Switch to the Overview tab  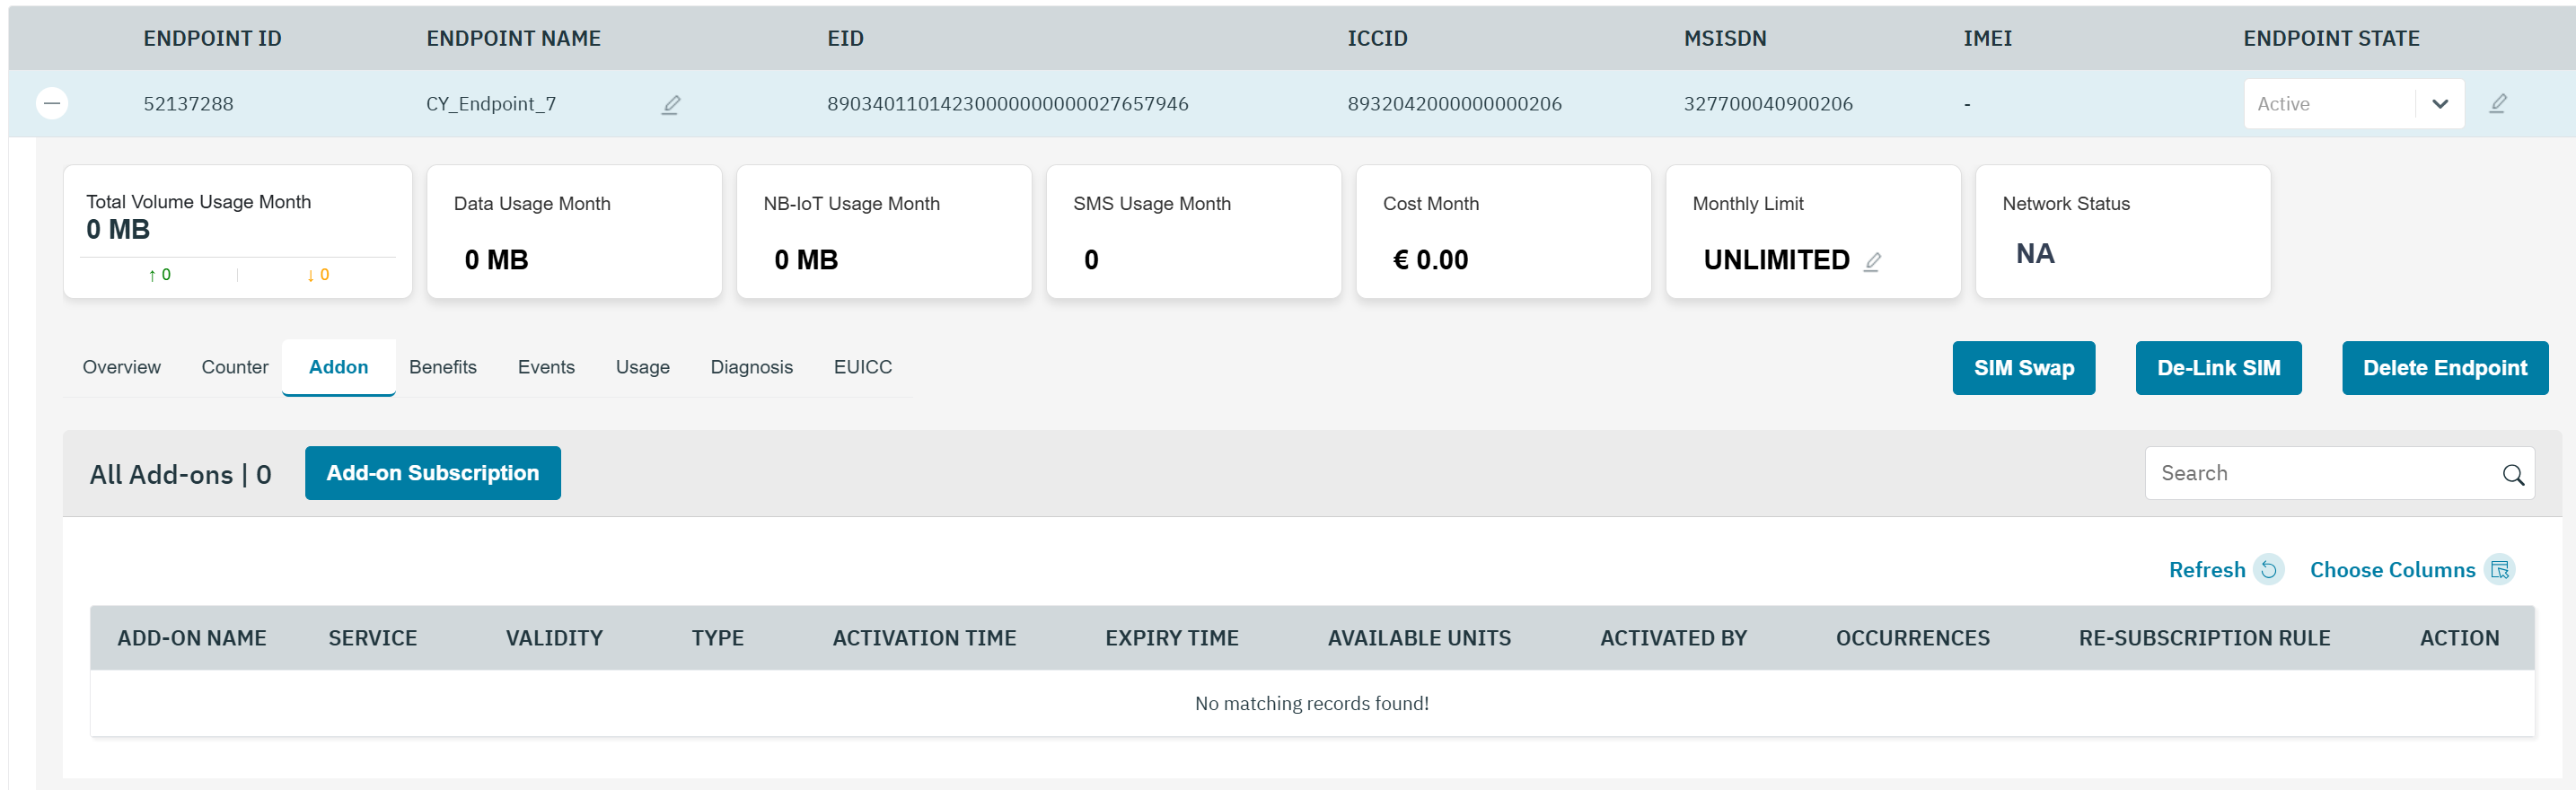(x=121, y=367)
